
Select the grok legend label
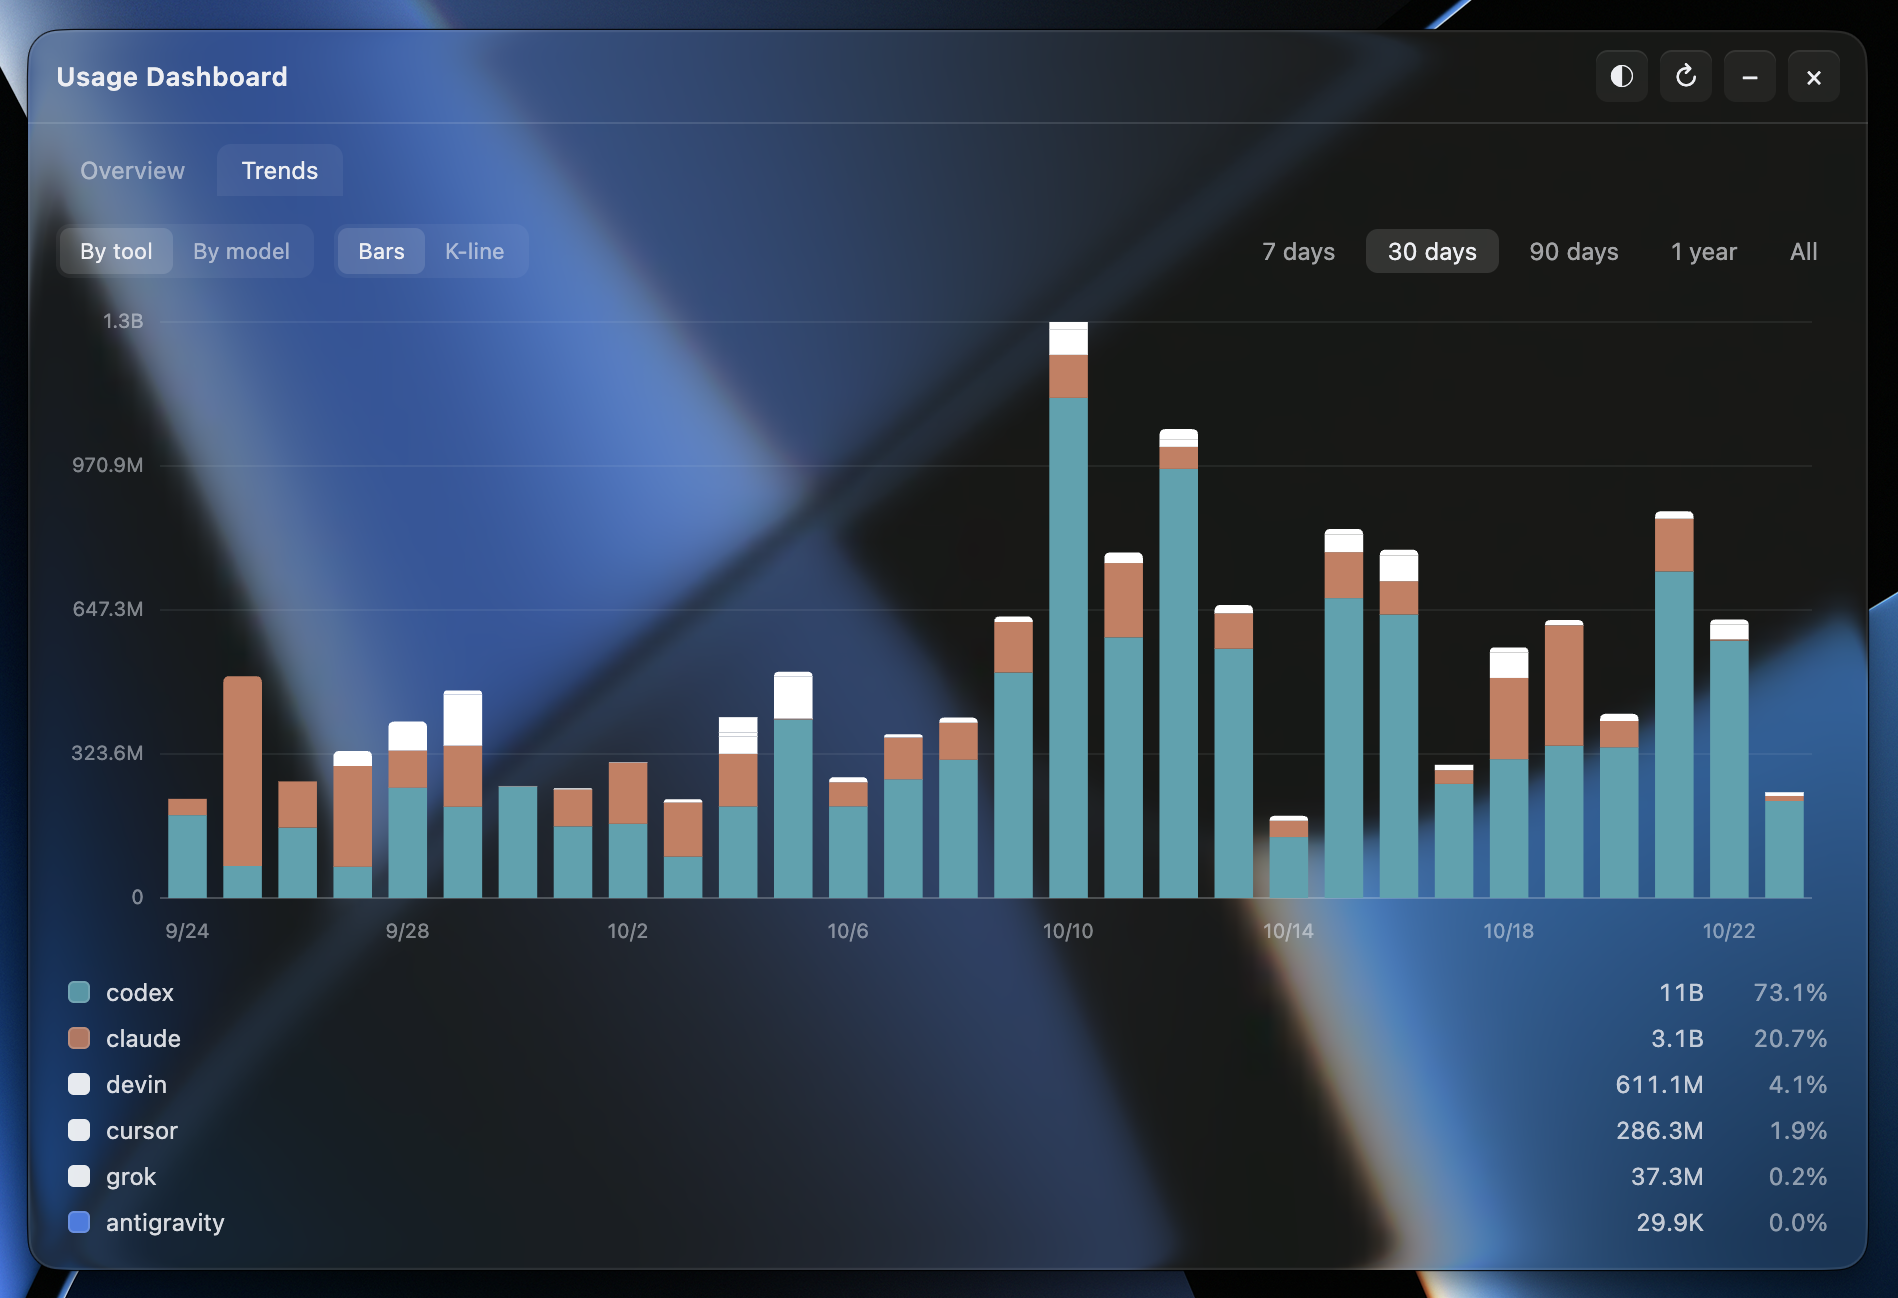tap(131, 1177)
